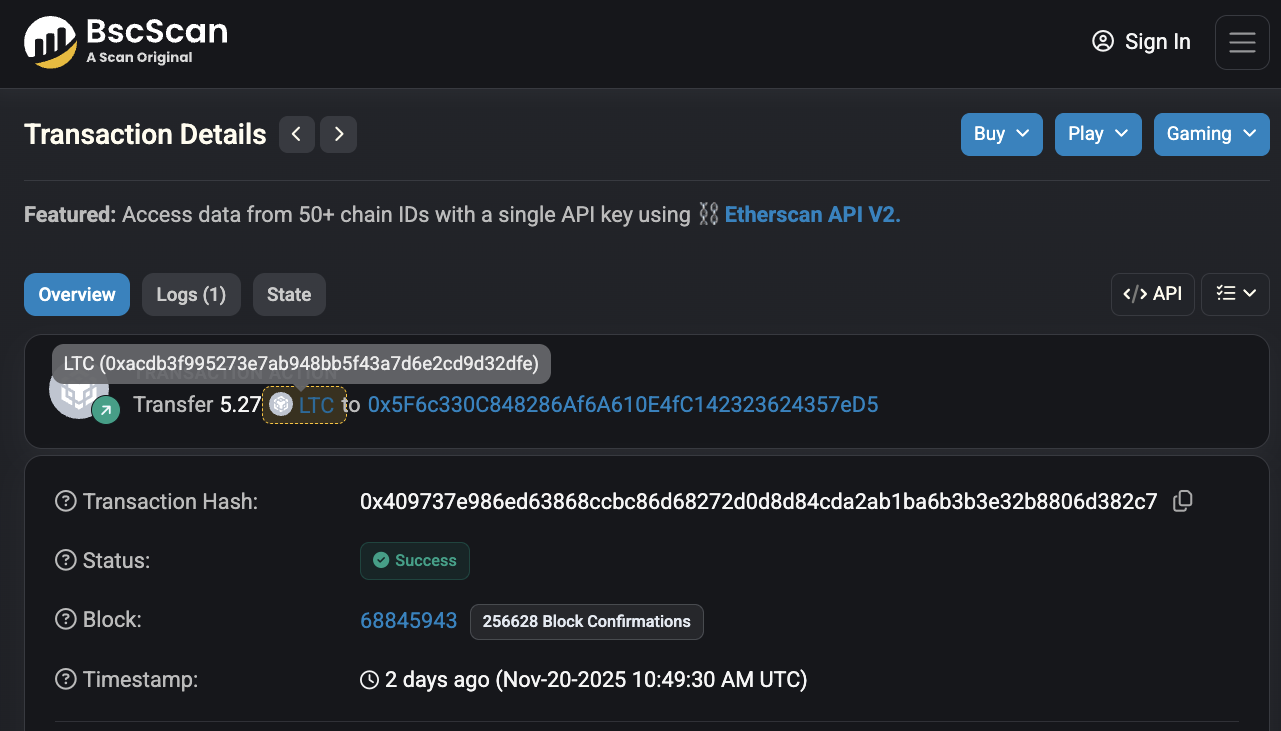Click Transaction Hash help icon
The image size is (1281, 731).
[x=66, y=502]
